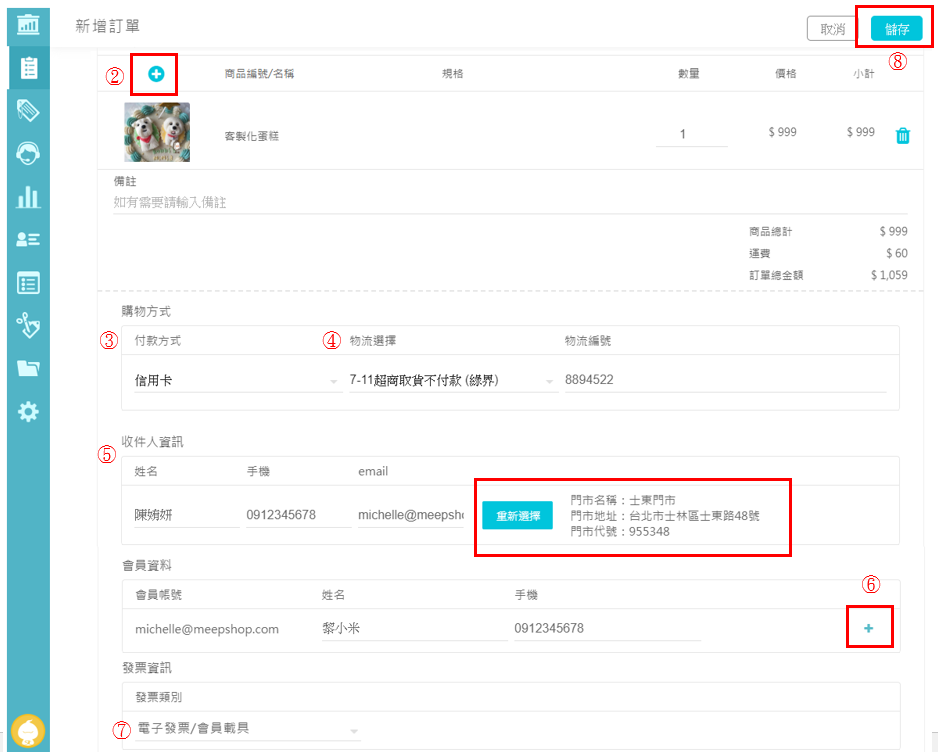Click the blue plus icon to add product
Screen dimensions: 938x752
156,74
